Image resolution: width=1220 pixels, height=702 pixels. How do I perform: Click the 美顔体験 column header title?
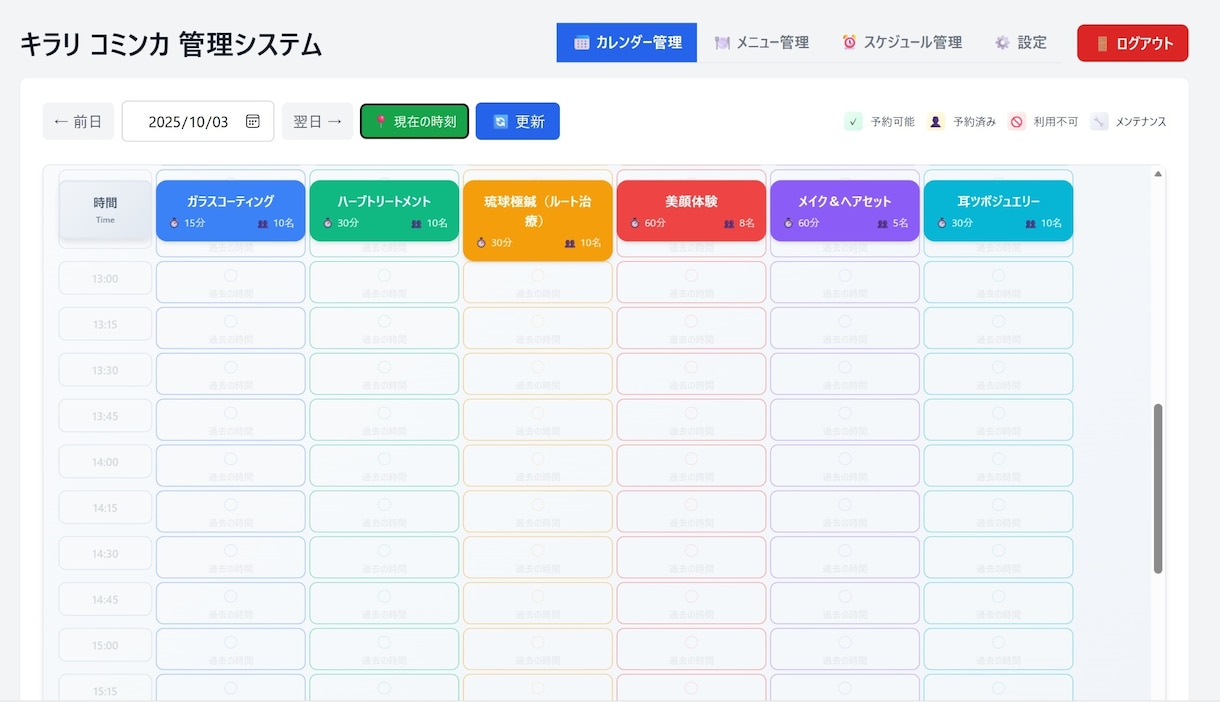692,201
